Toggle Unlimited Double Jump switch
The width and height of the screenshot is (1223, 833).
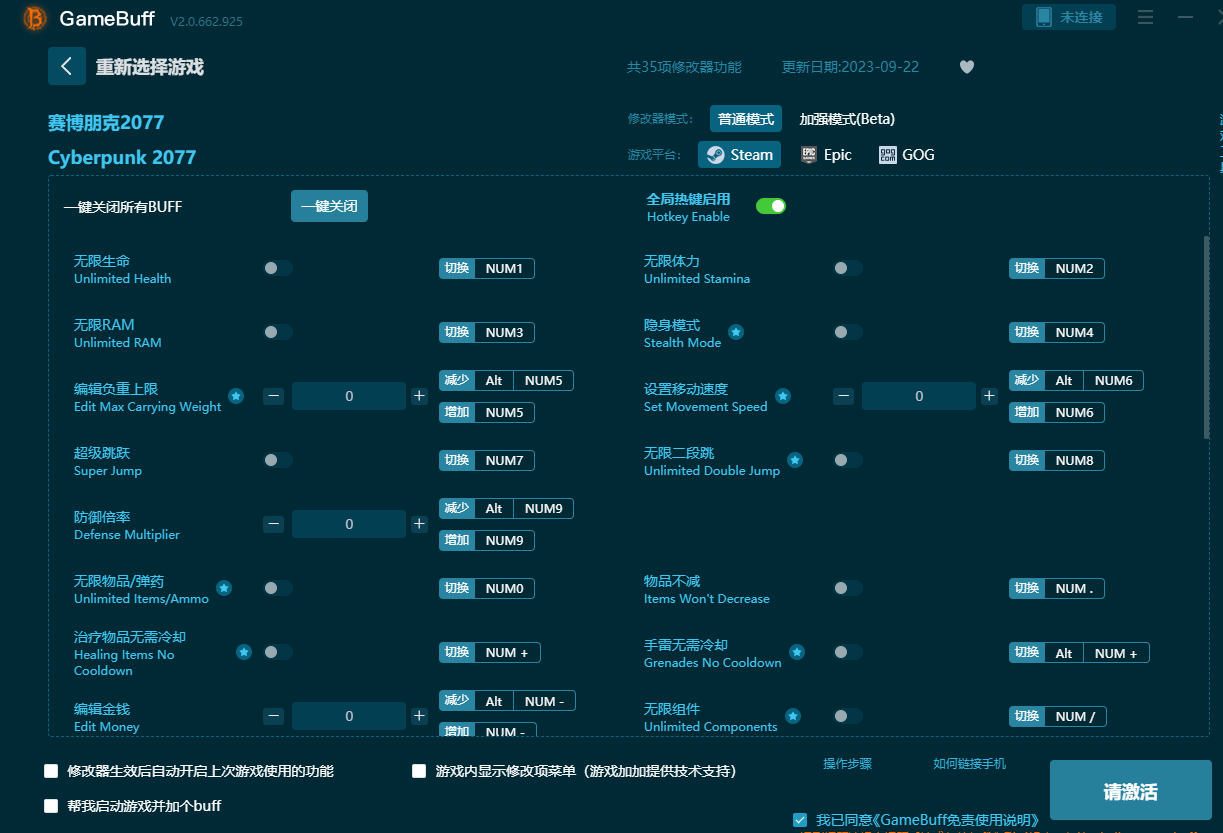(x=848, y=460)
